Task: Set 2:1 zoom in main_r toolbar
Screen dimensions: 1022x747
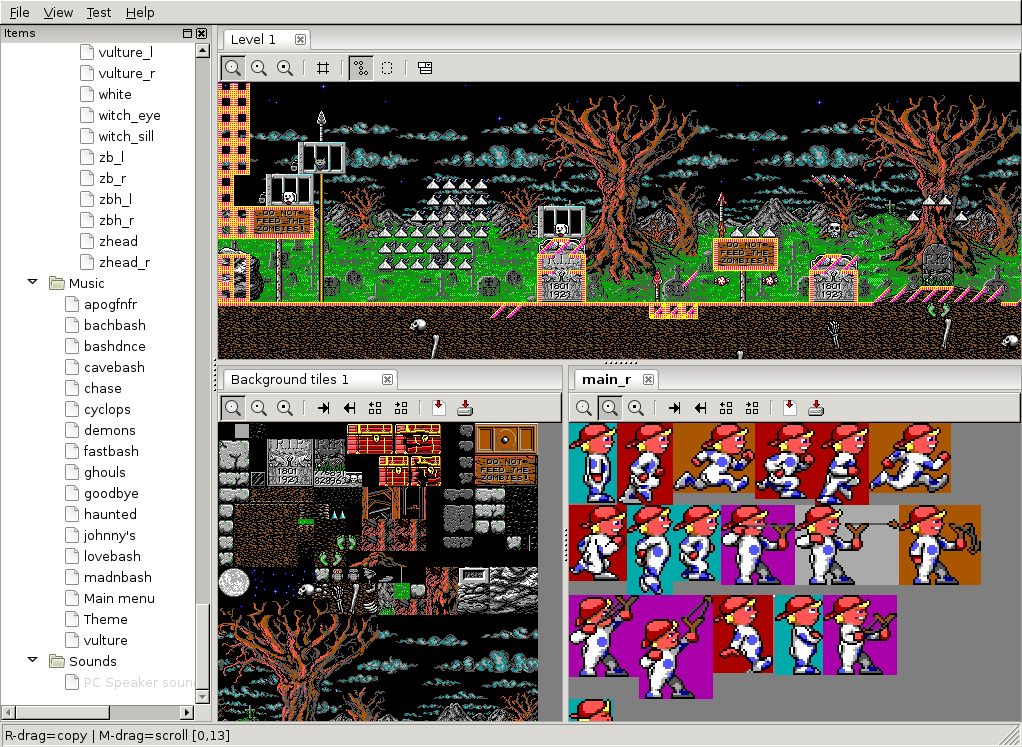Action: pos(609,408)
